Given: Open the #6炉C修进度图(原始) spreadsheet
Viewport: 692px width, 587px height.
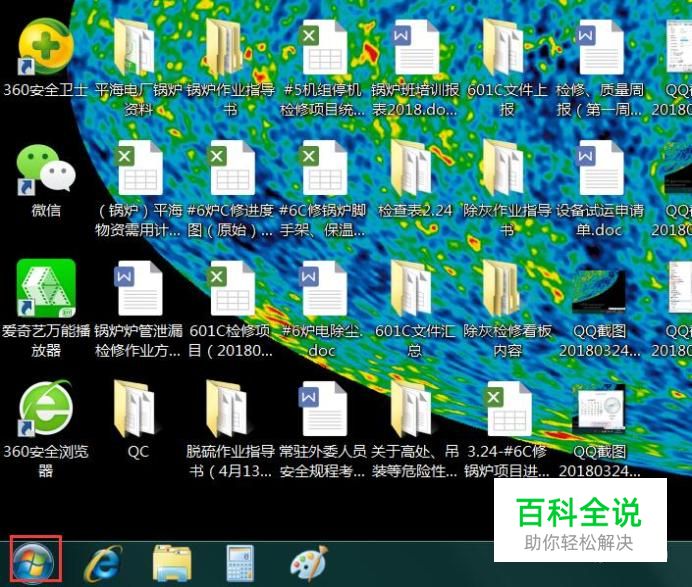Looking at the screenshot, I should [232, 169].
